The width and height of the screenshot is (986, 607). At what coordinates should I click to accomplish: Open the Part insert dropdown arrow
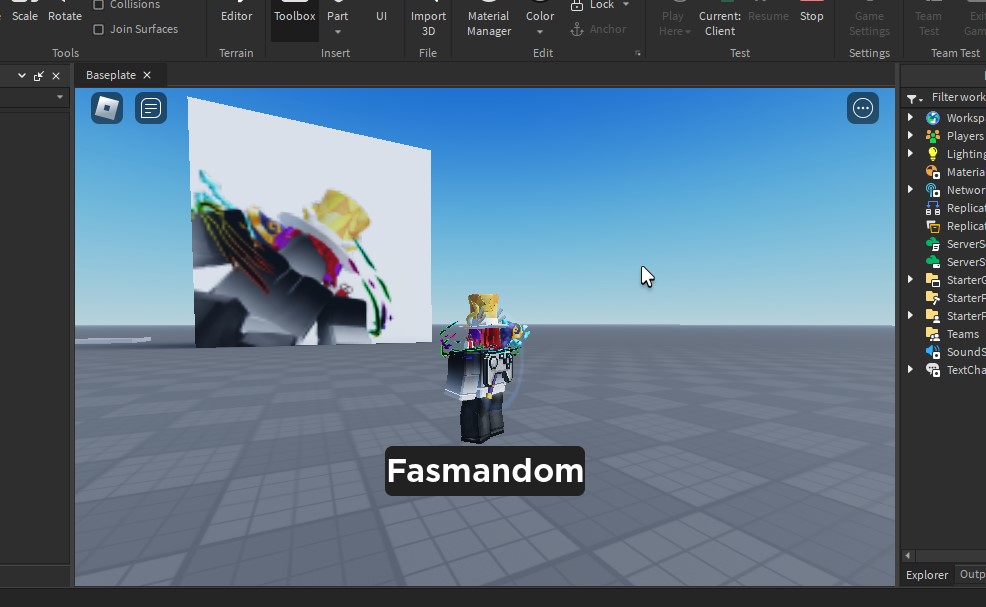coord(337,31)
